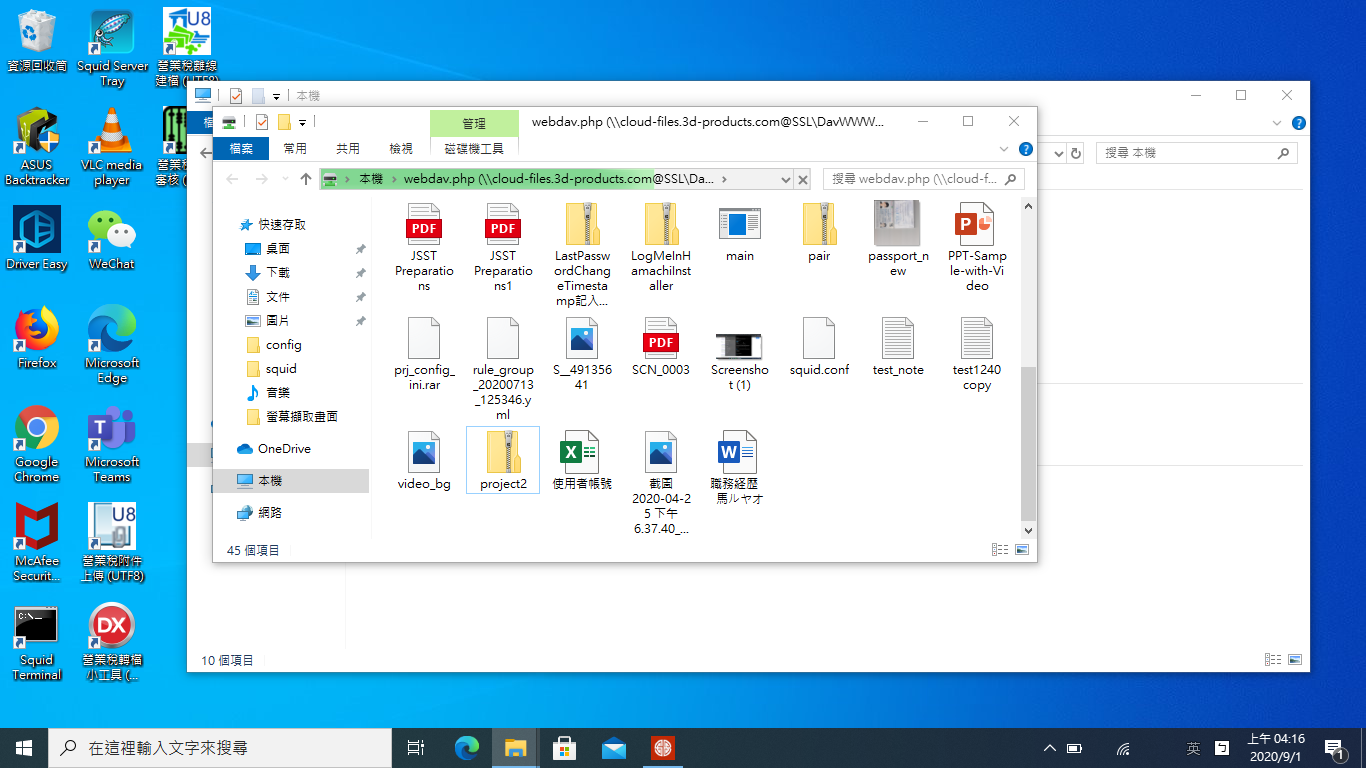Image resolution: width=1366 pixels, height=768 pixels.
Task: Expand the ribbon with the chevron arrow
Action: point(1005,149)
